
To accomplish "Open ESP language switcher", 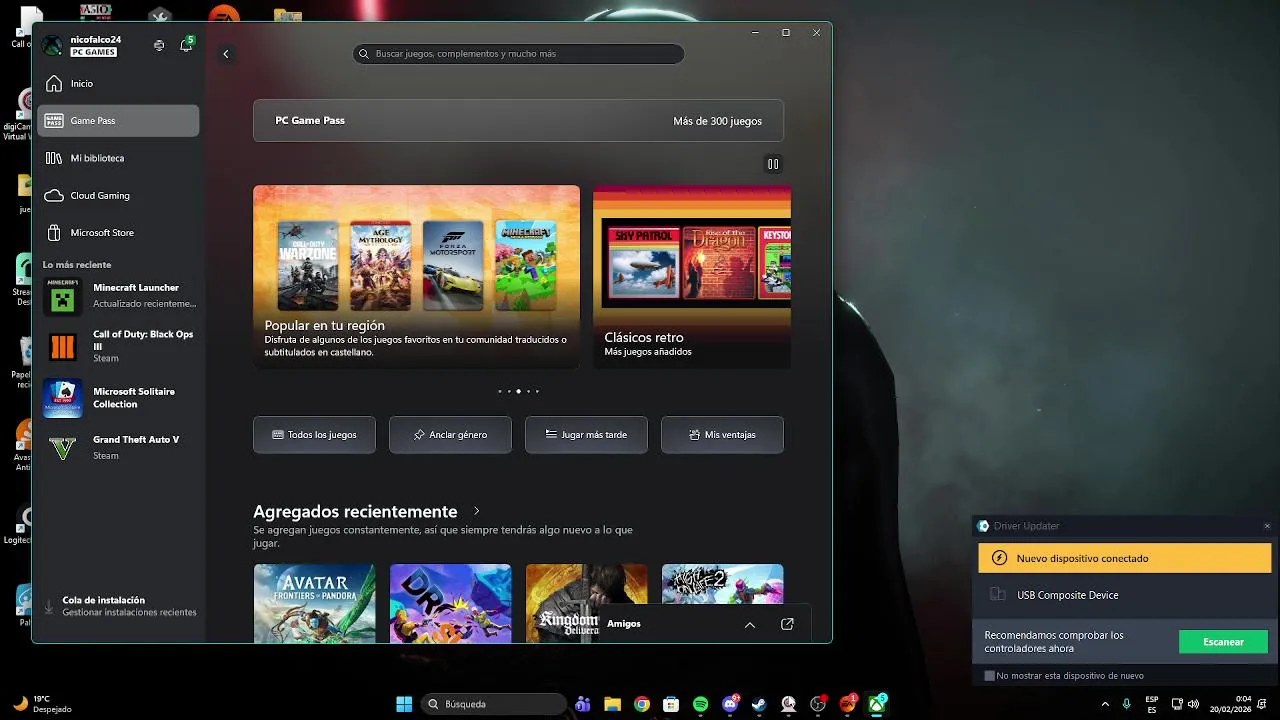I will pos(1152,704).
